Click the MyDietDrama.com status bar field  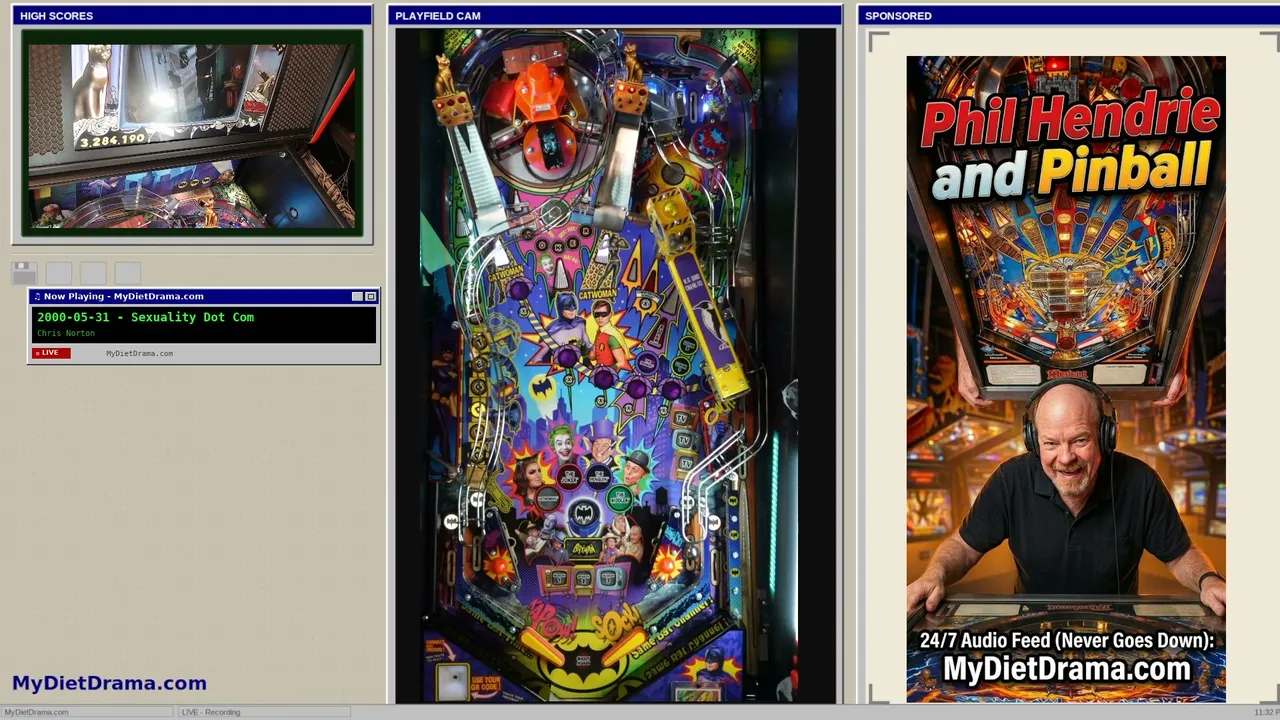tap(88, 712)
